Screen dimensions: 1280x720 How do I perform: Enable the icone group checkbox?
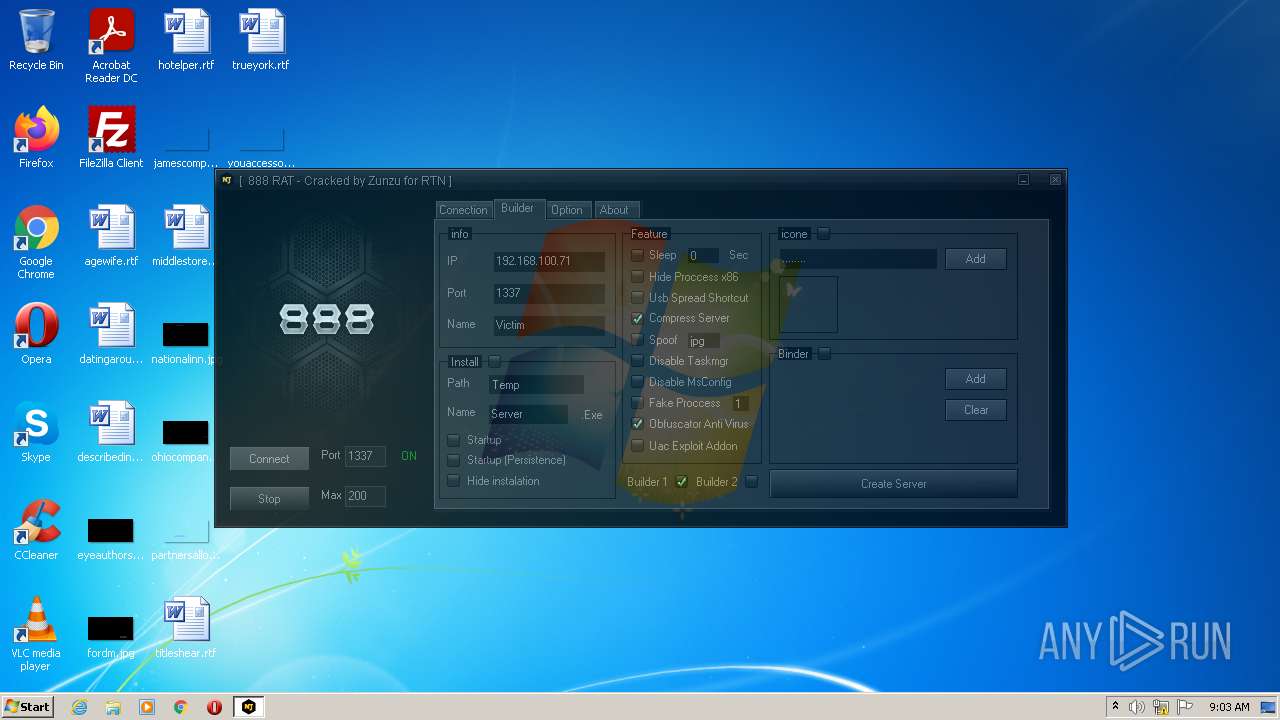[x=824, y=234]
